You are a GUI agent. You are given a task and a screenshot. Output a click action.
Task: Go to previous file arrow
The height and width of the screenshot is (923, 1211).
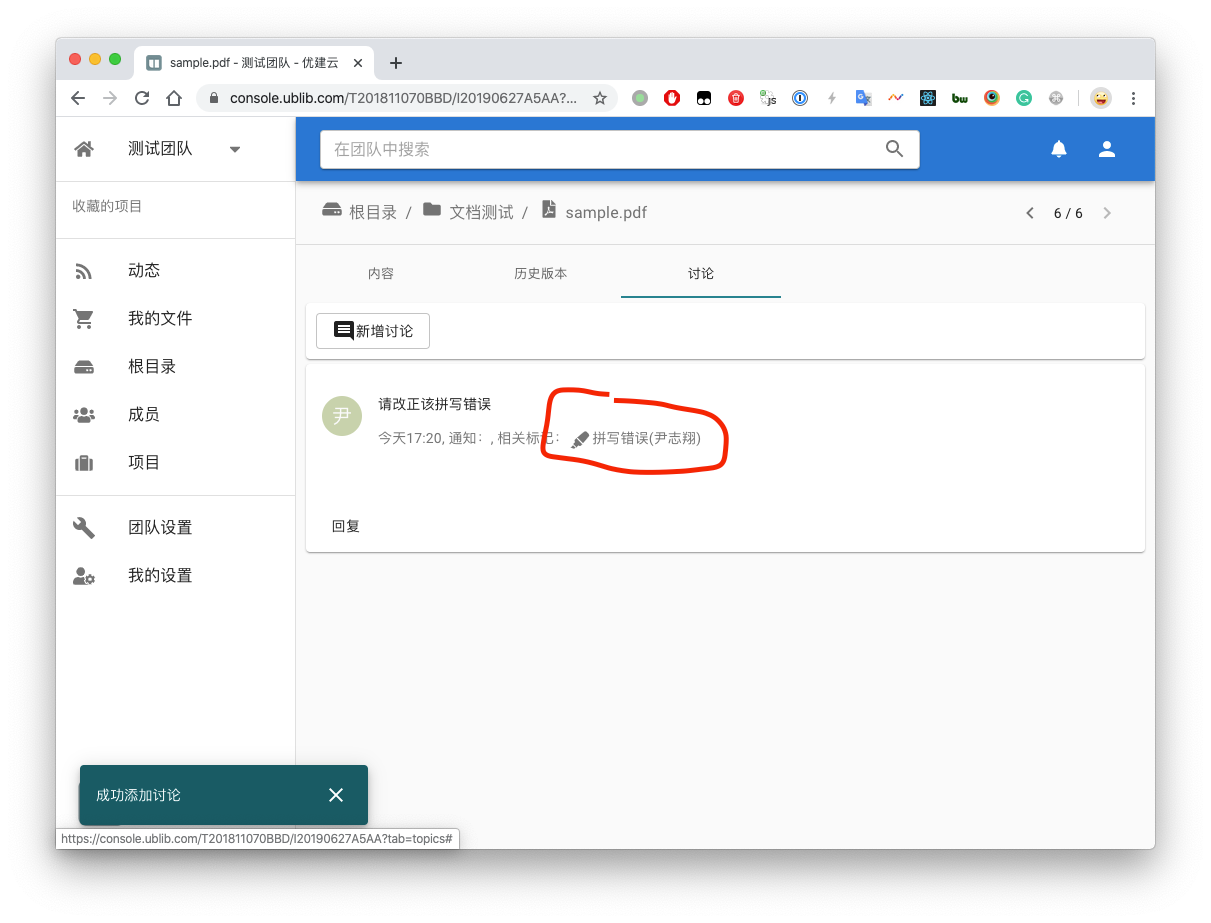pyautogui.click(x=1029, y=213)
